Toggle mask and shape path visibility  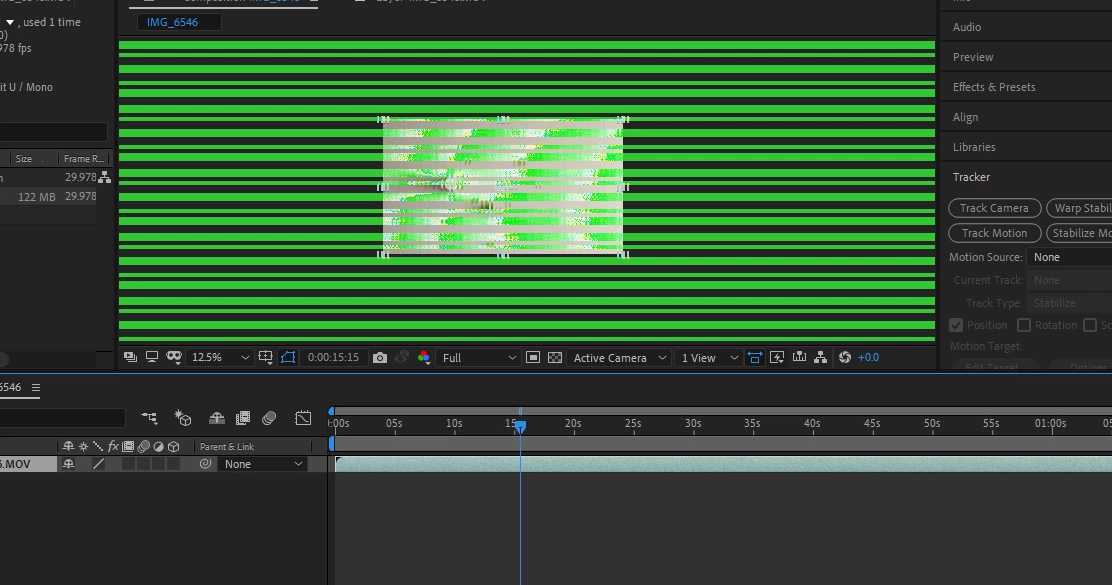coord(288,357)
